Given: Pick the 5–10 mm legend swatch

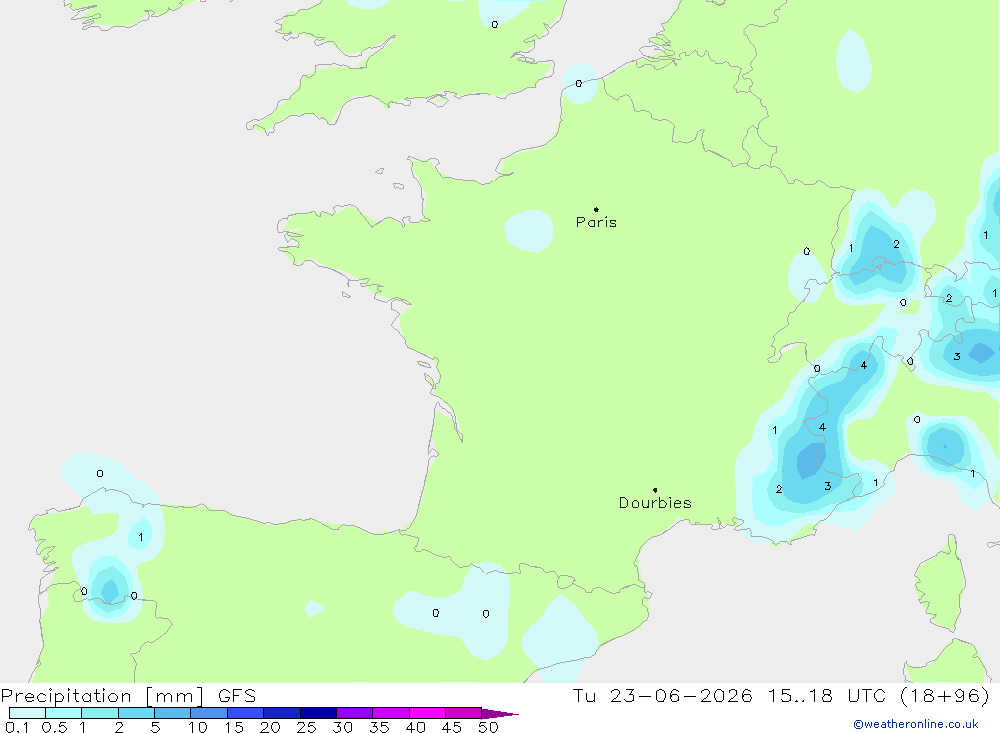Looking at the screenshot, I should (x=172, y=713).
